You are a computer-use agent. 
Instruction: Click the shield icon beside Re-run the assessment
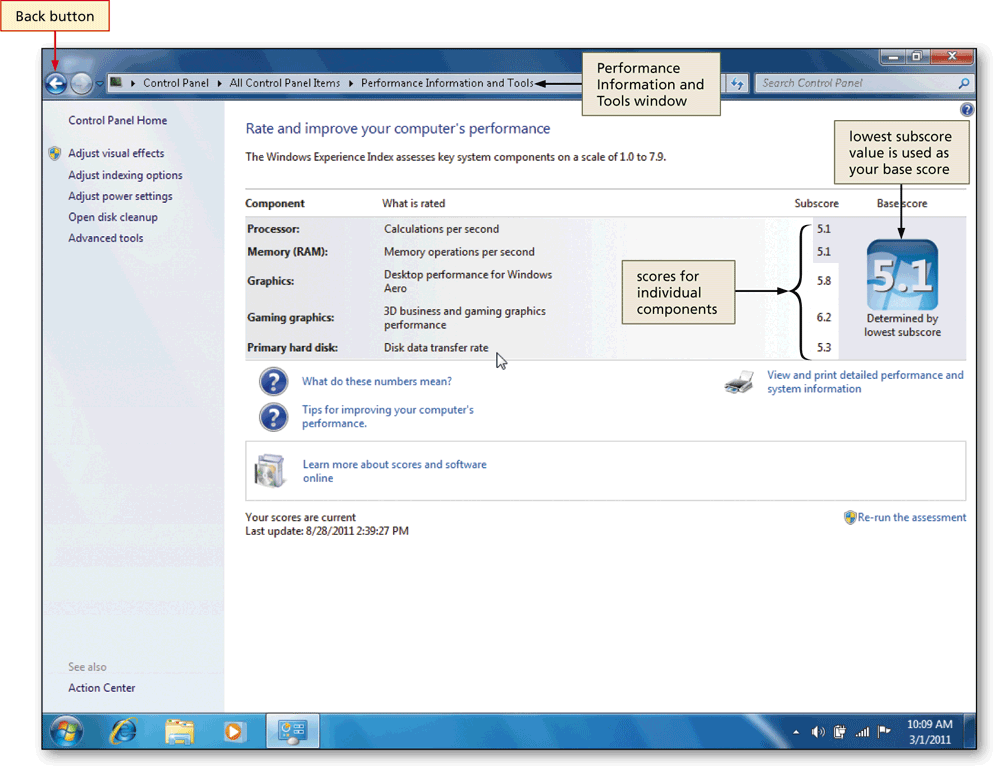coord(850,517)
